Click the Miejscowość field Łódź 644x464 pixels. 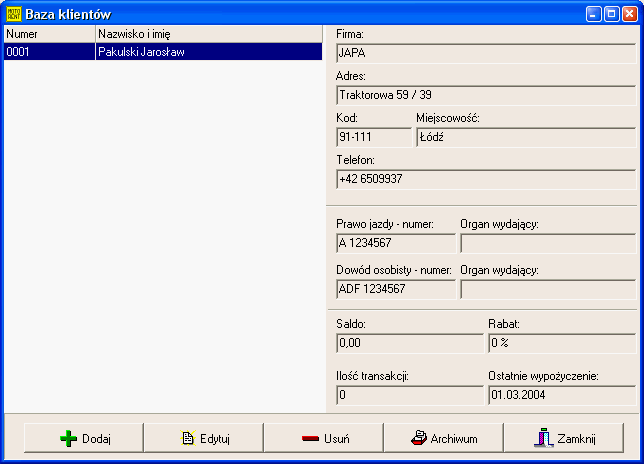(525, 137)
